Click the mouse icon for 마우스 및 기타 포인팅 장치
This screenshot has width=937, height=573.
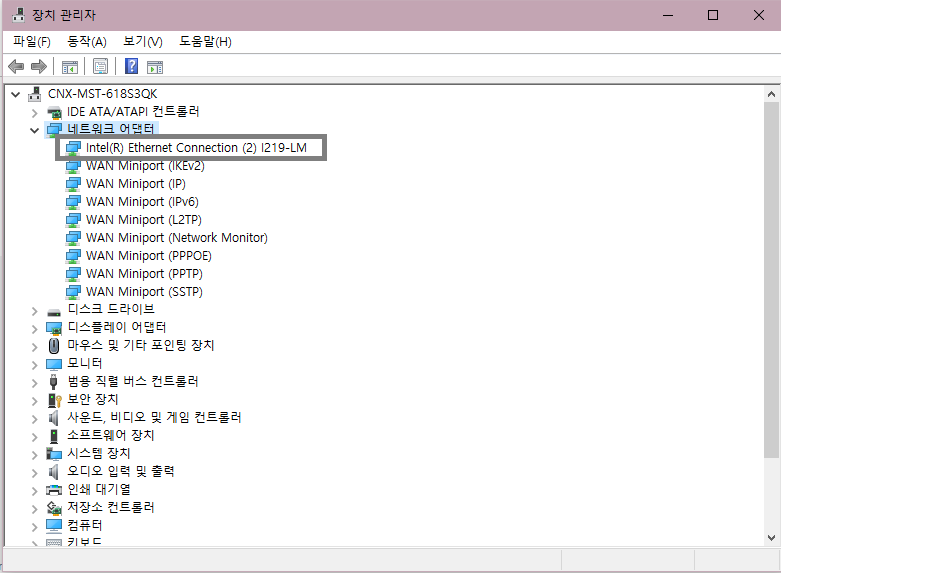(54, 346)
